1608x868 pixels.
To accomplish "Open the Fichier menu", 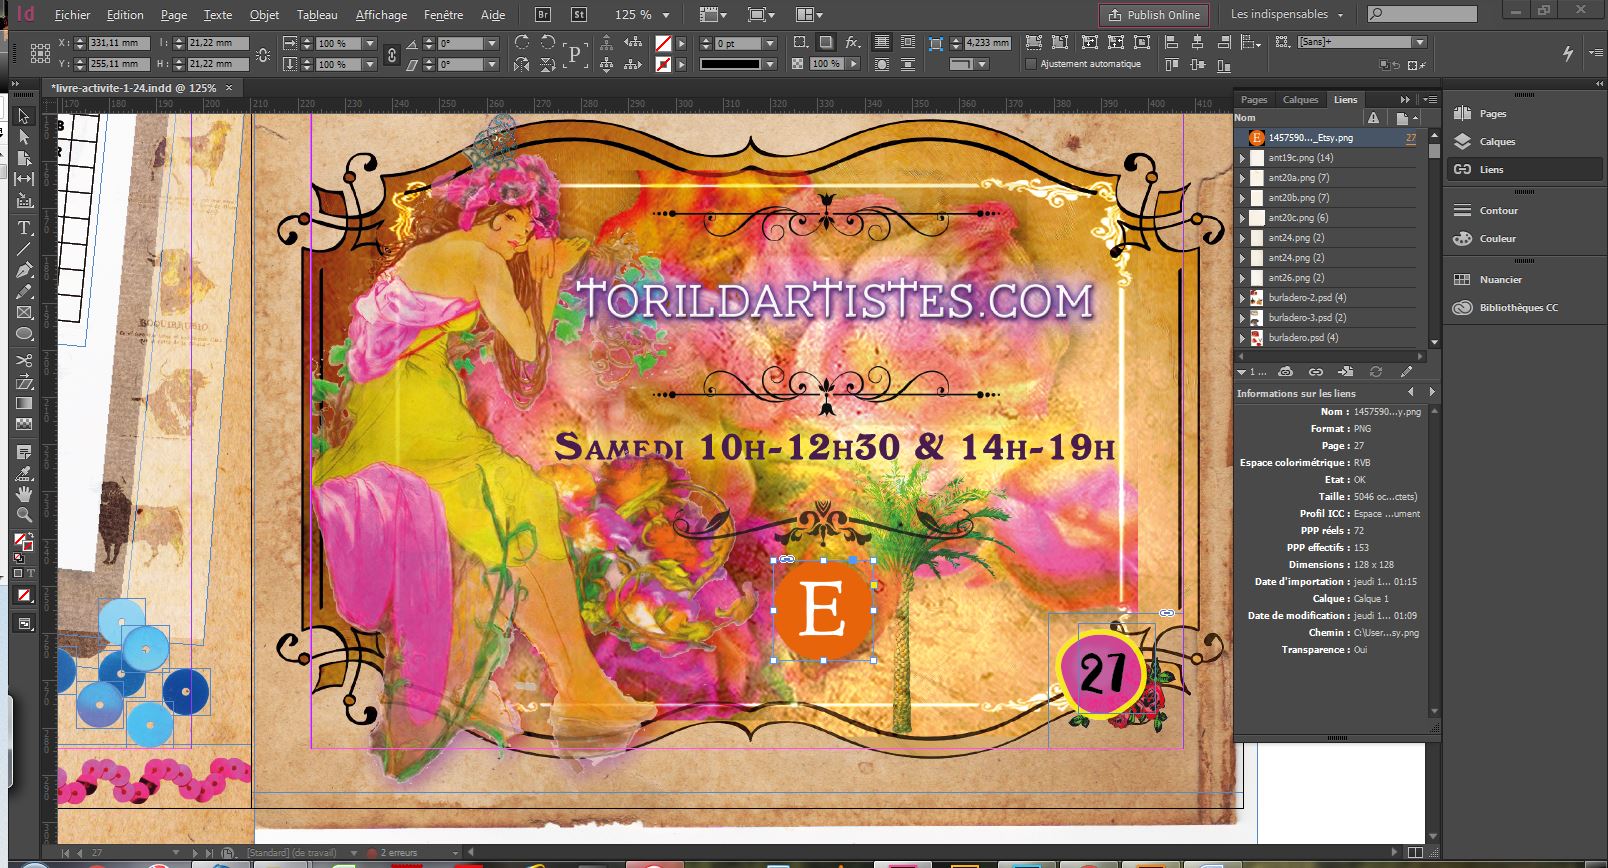I will (x=72, y=15).
